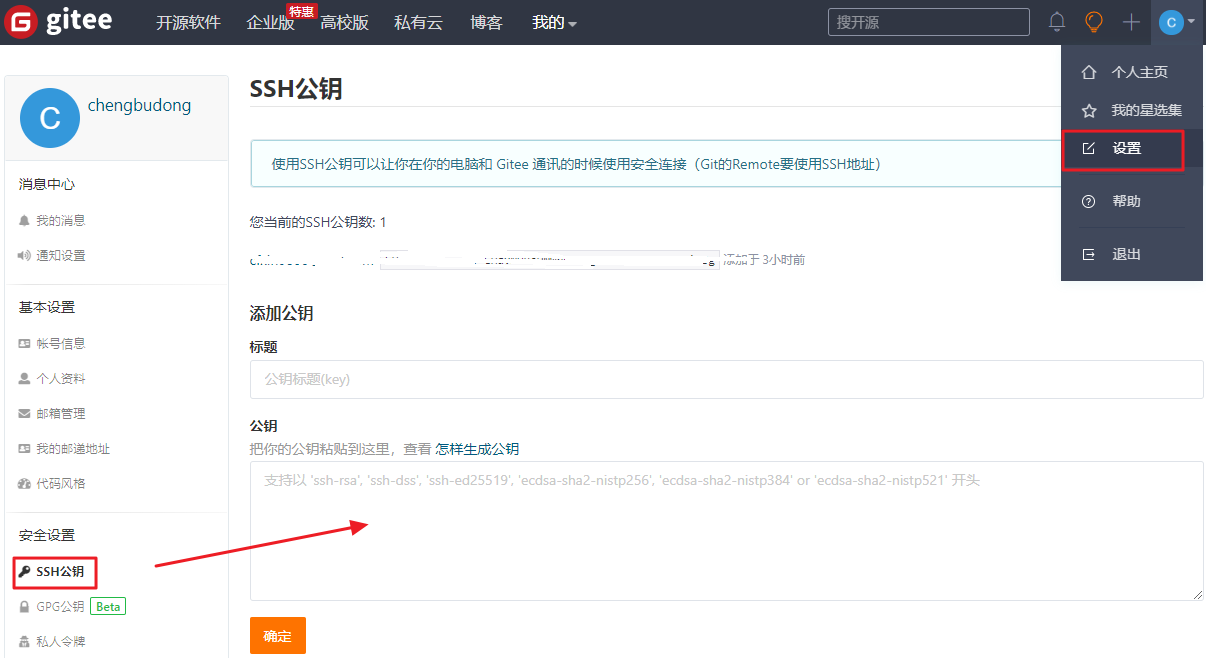Click the text 您当前的SSH公钥数: 1
Viewport: 1206px width, 658px height.
(x=318, y=222)
